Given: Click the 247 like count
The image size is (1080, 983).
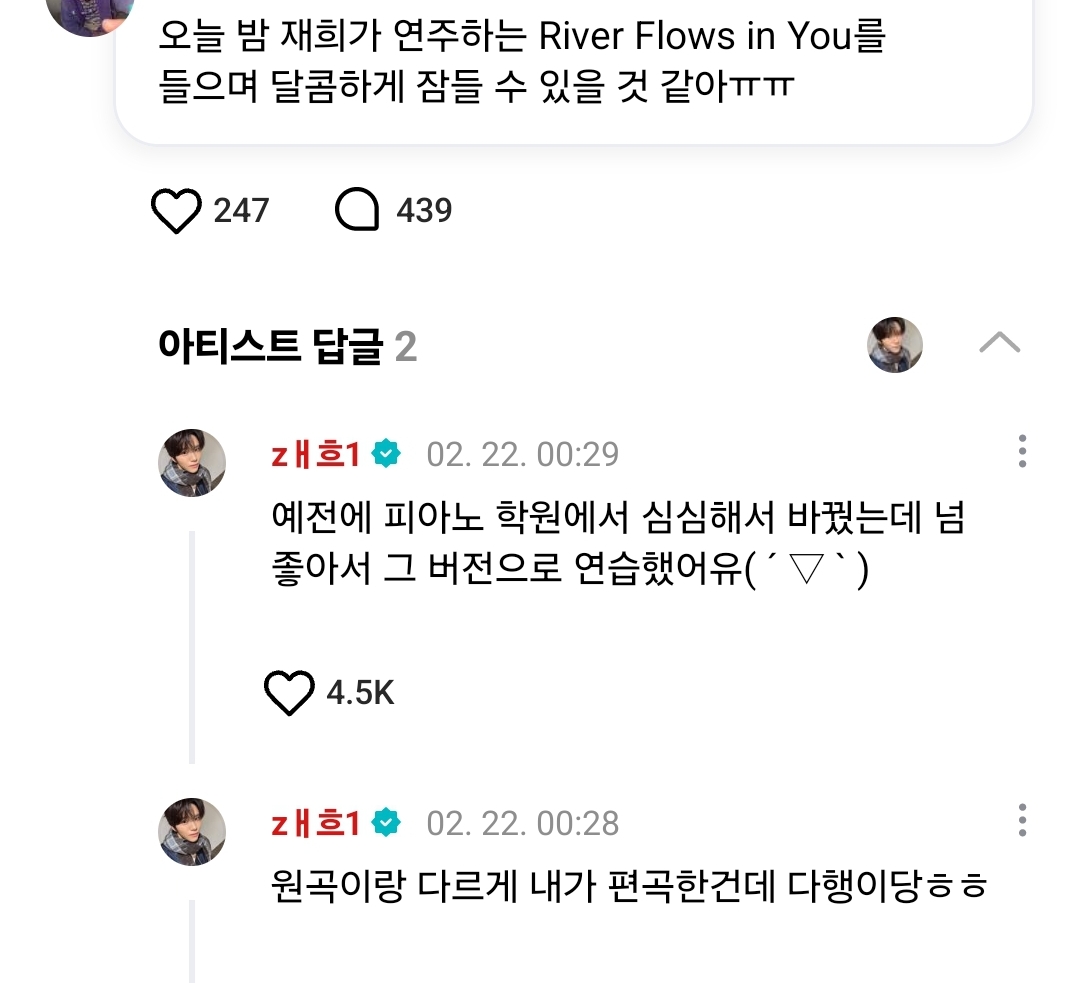Looking at the screenshot, I should click(241, 211).
